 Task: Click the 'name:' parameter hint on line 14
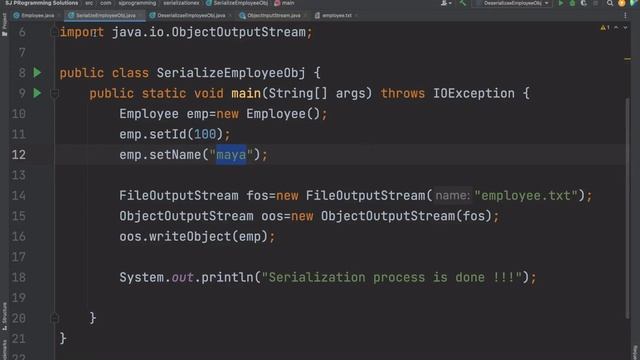click(453, 196)
